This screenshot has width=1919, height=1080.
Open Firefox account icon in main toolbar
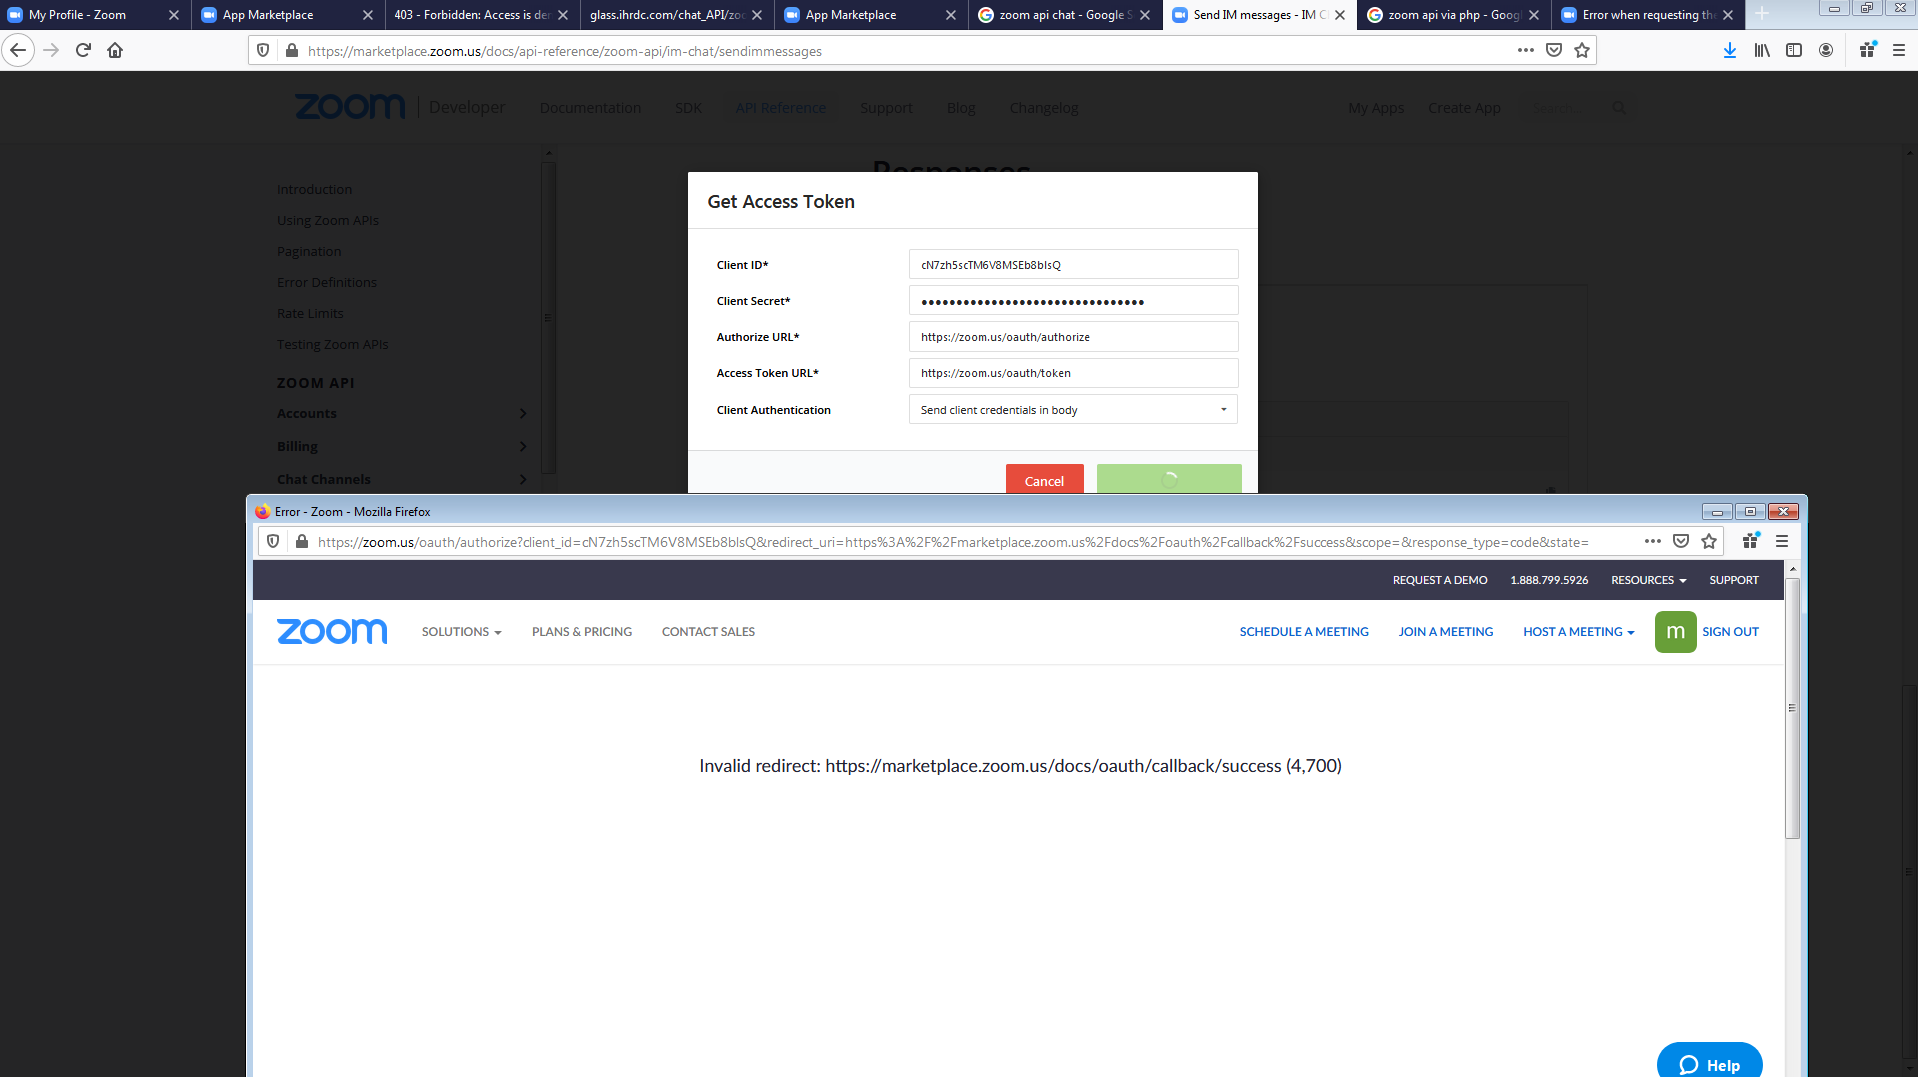coord(1826,50)
